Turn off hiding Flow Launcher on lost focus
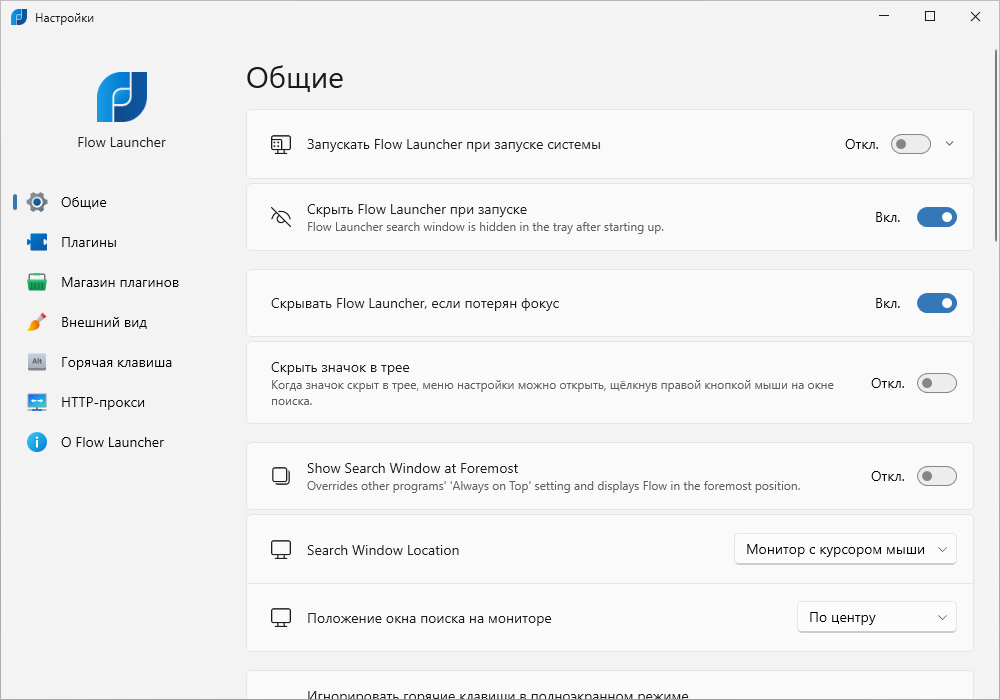Image resolution: width=1000 pixels, height=700 pixels. click(x=937, y=303)
